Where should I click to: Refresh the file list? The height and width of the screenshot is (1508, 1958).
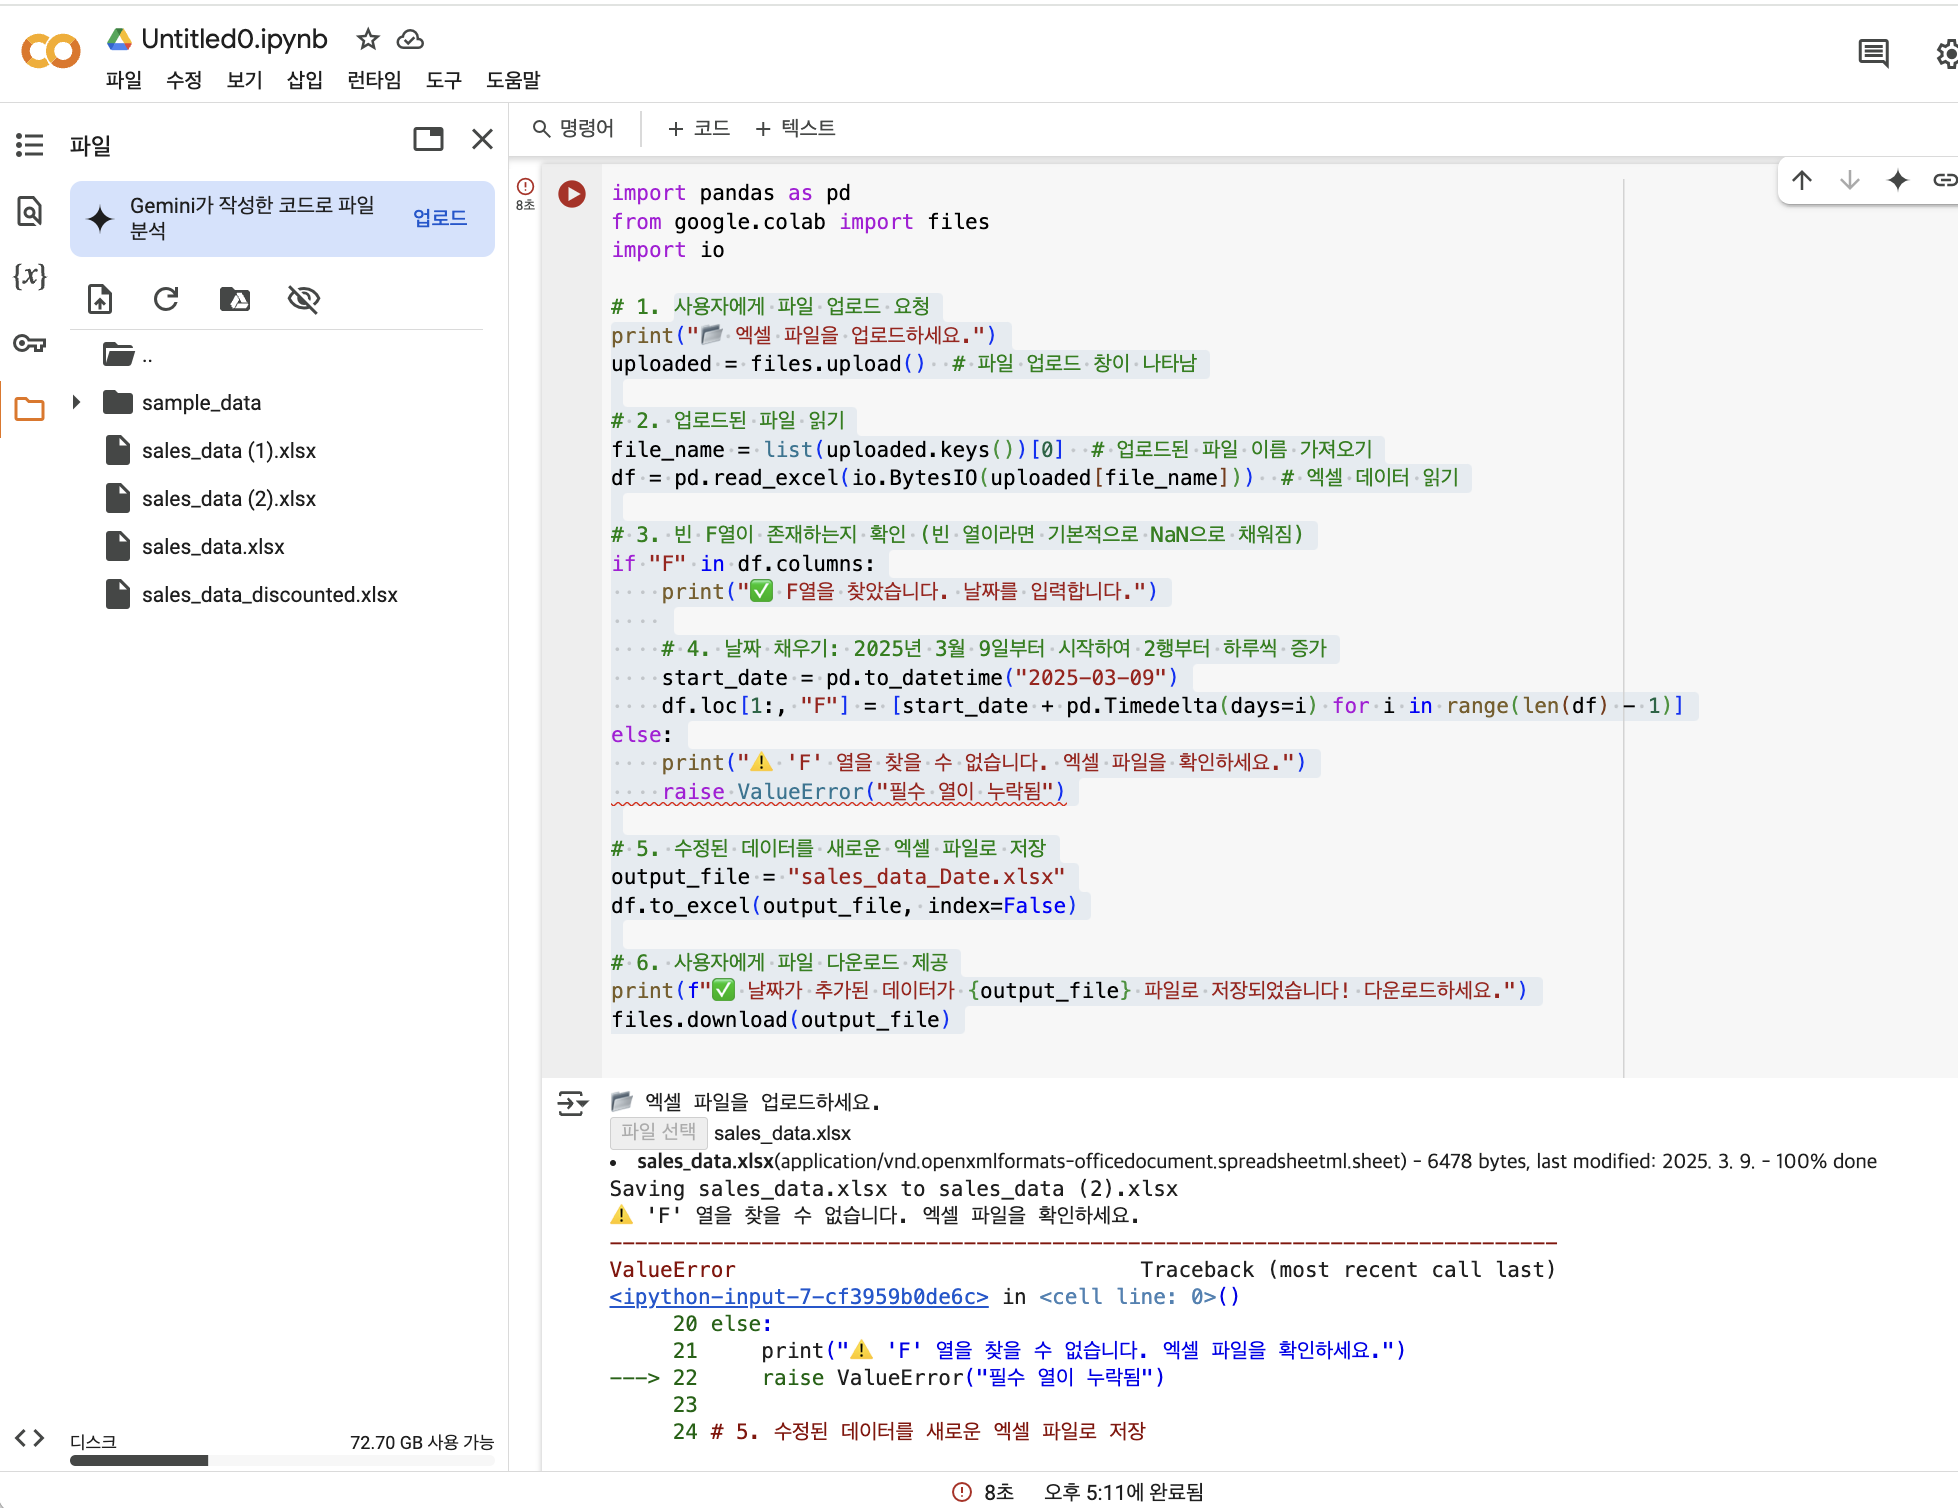(x=166, y=299)
